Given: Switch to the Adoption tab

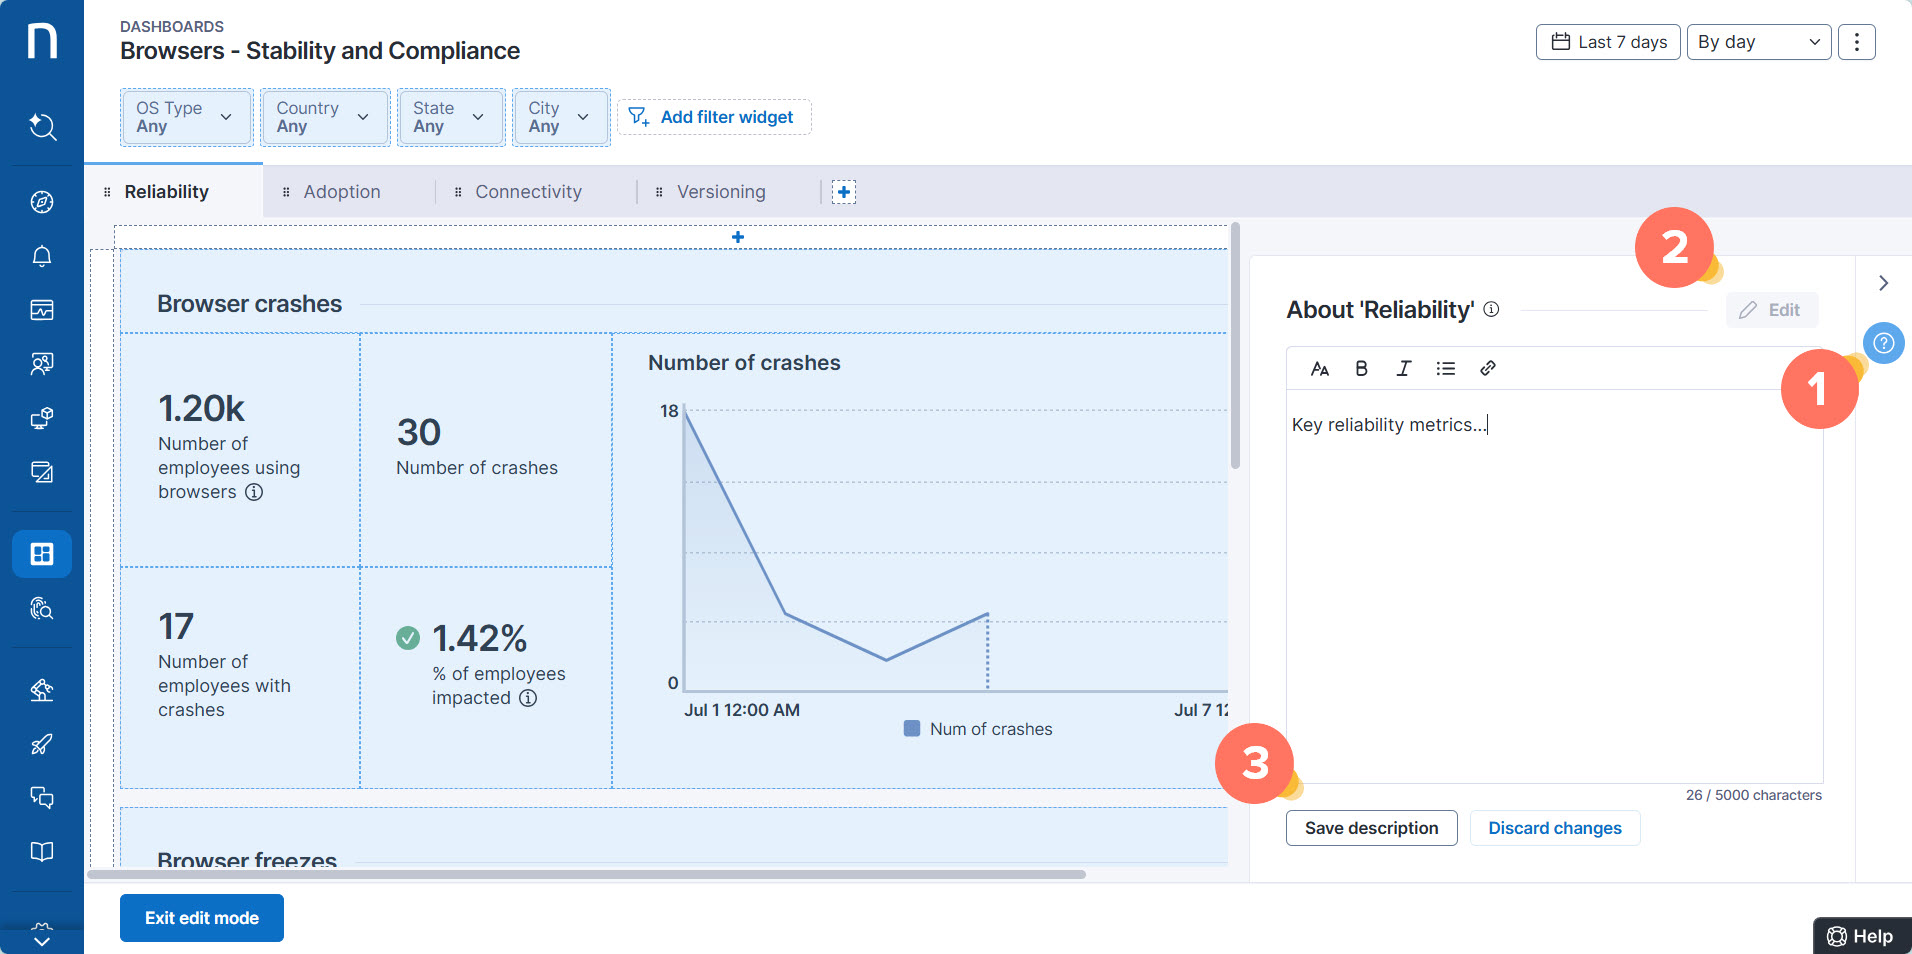Looking at the screenshot, I should (342, 192).
